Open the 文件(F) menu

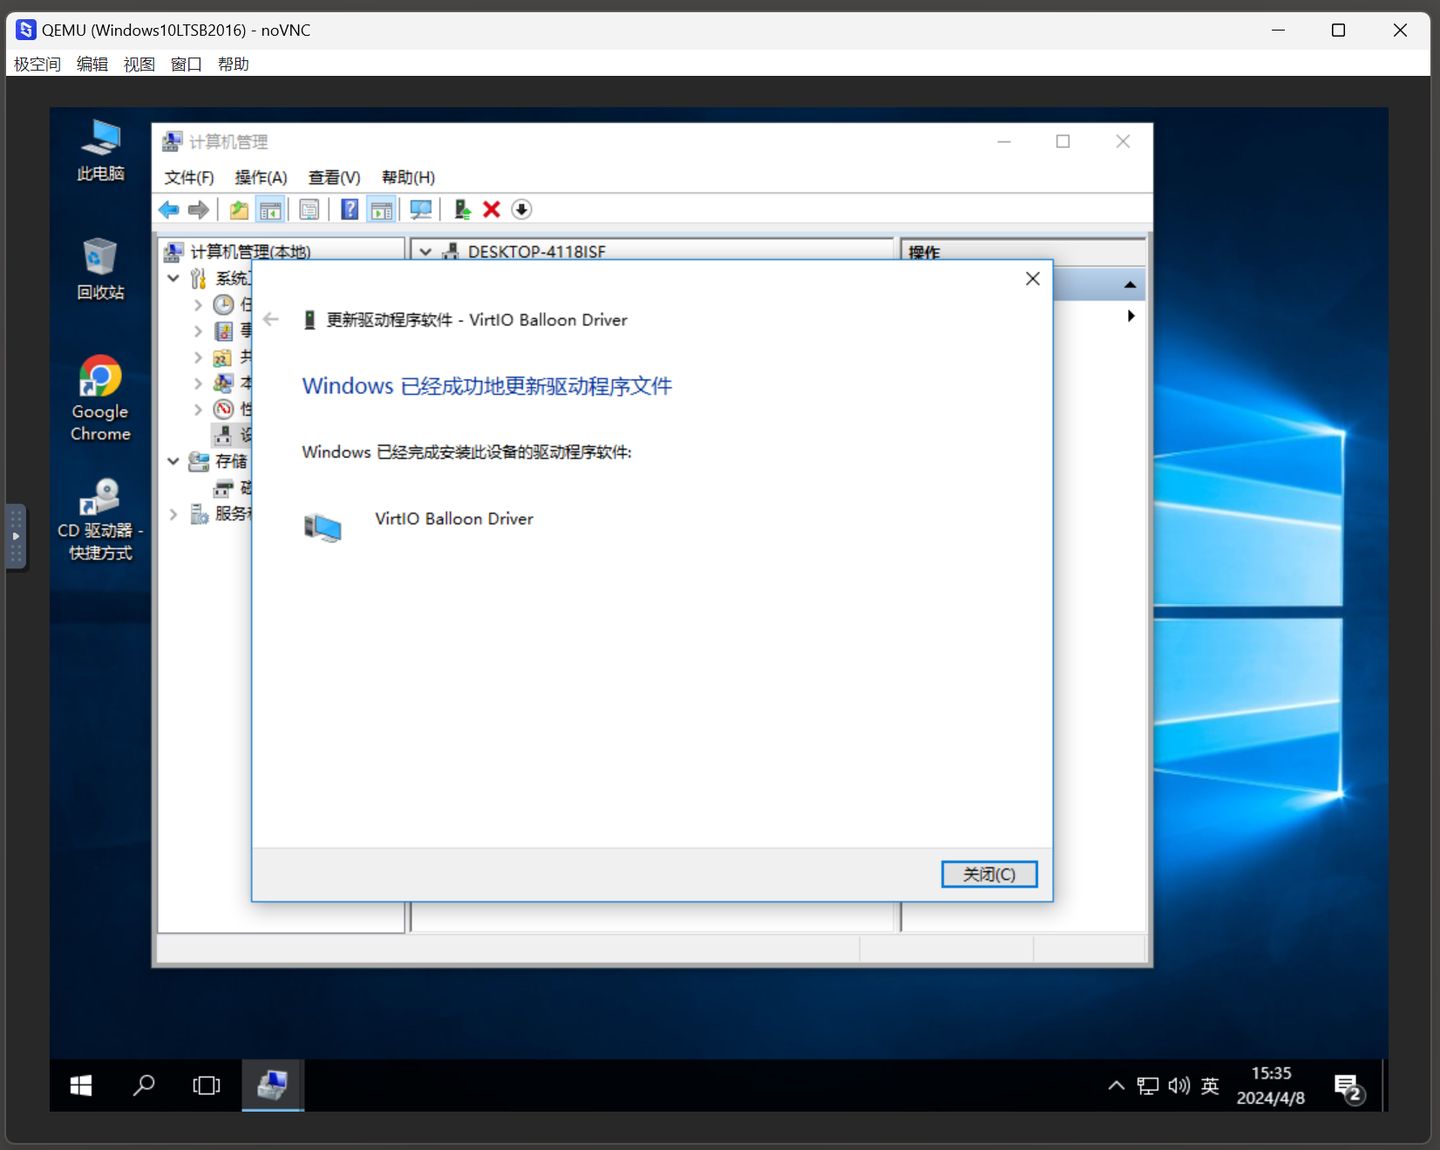188,177
